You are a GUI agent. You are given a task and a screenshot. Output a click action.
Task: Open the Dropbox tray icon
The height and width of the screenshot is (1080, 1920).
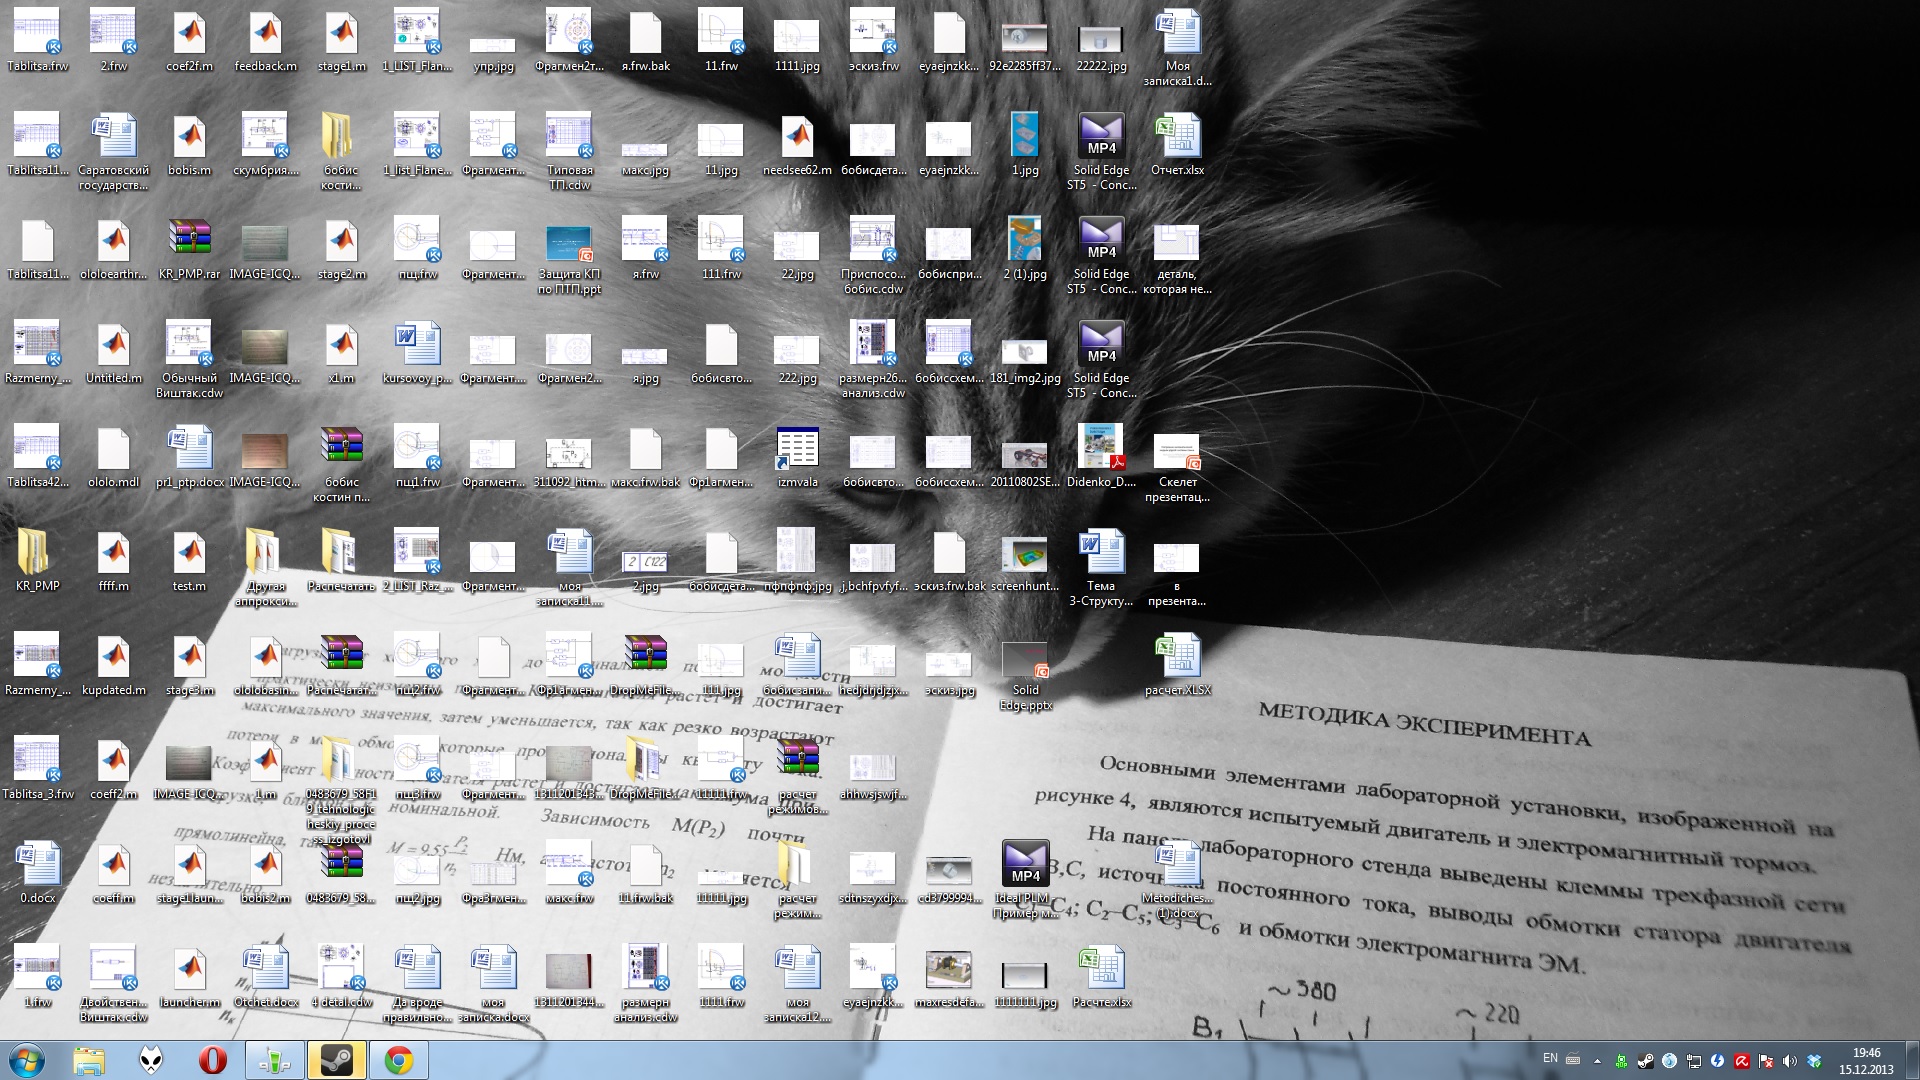click(1814, 1061)
